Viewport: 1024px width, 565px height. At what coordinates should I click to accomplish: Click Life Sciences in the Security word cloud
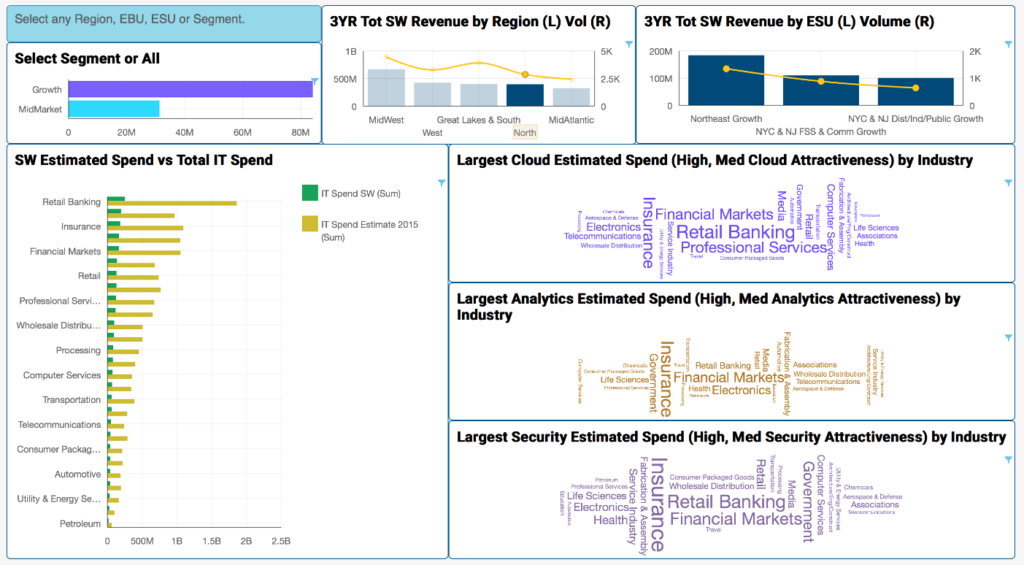pyautogui.click(x=596, y=496)
